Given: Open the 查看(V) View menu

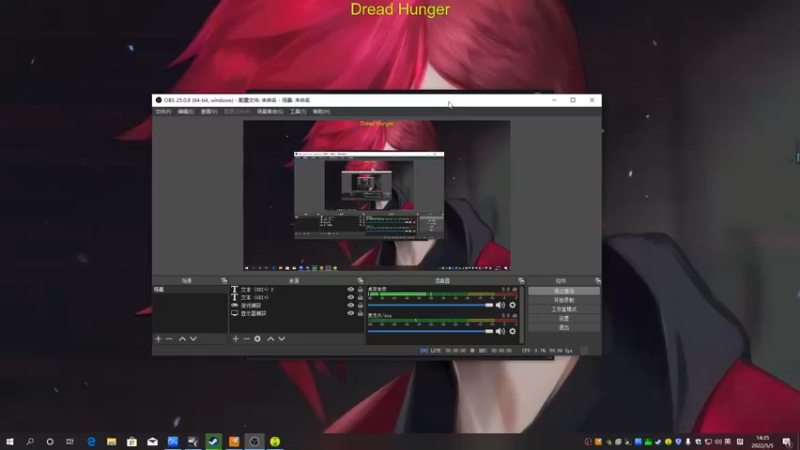Looking at the screenshot, I should (209, 111).
